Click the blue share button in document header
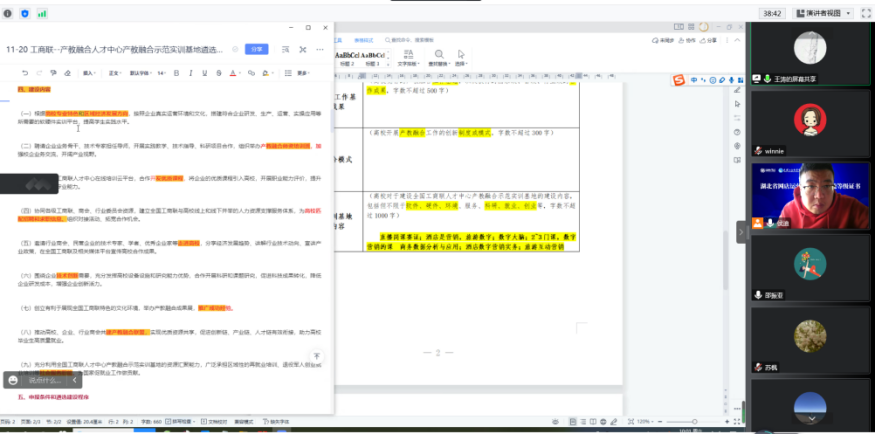Image resolution: width=875 pixels, height=434 pixels. click(x=257, y=48)
